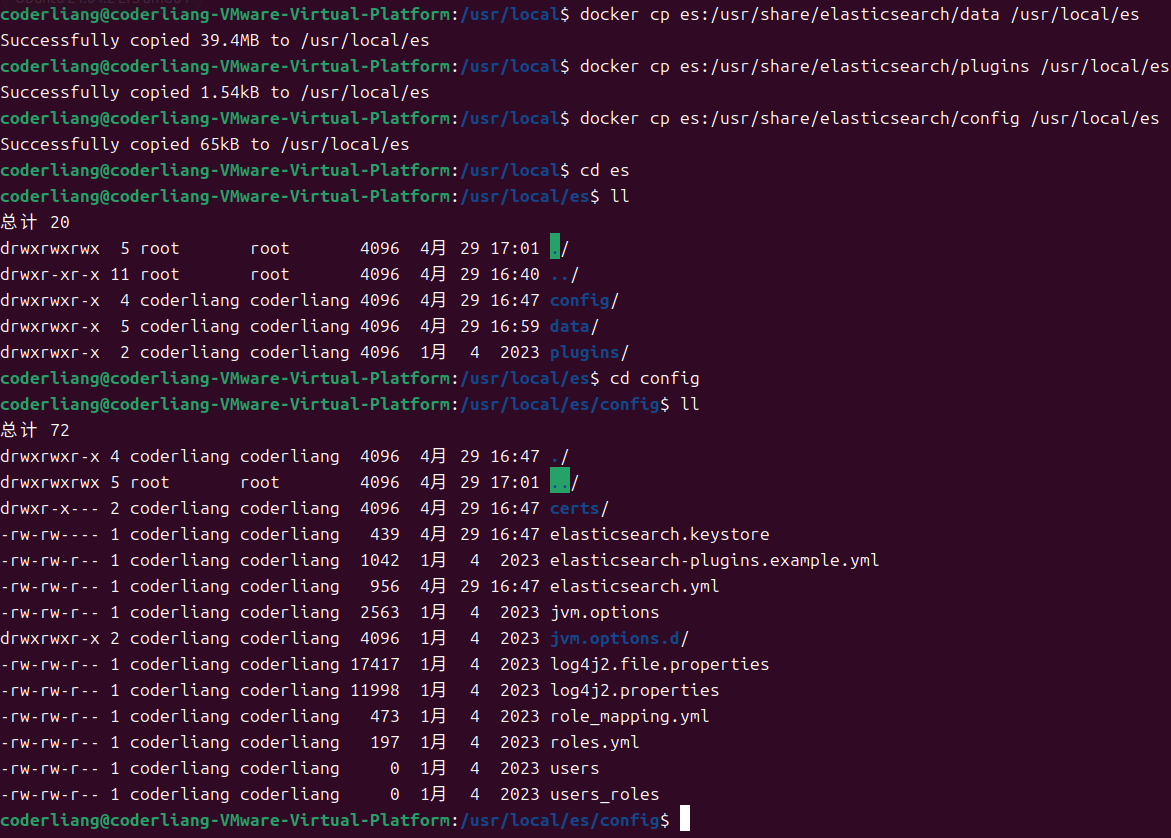Click 'es:/usr/share/elasticsearch/plugins' in the docker command
The image size is (1171, 838).
click(854, 66)
